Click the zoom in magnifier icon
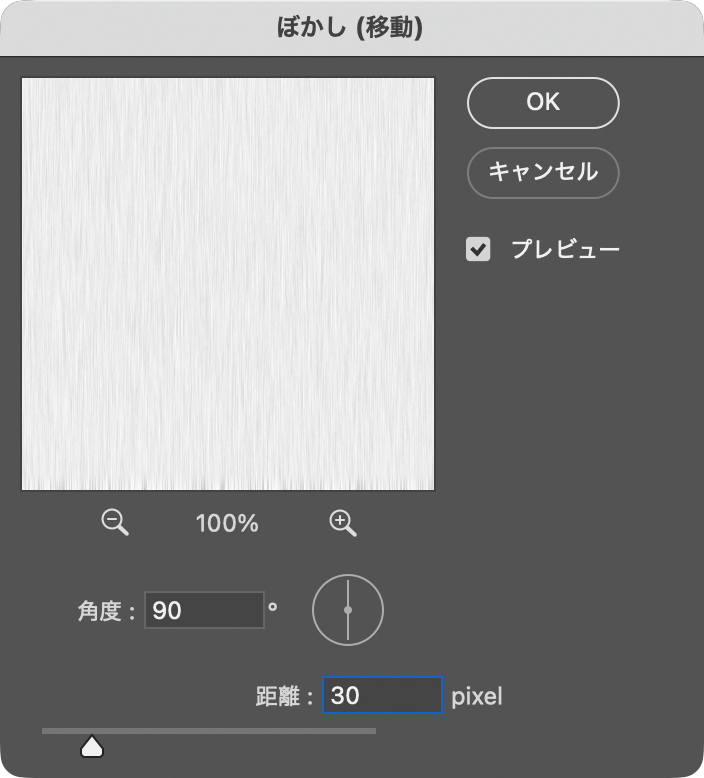 coord(343,522)
